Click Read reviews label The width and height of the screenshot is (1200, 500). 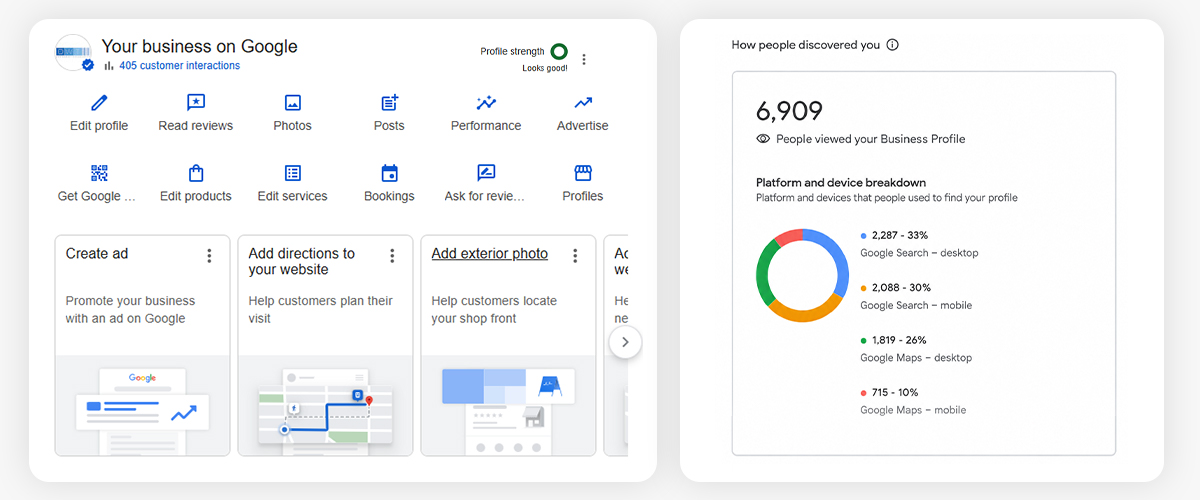point(196,126)
